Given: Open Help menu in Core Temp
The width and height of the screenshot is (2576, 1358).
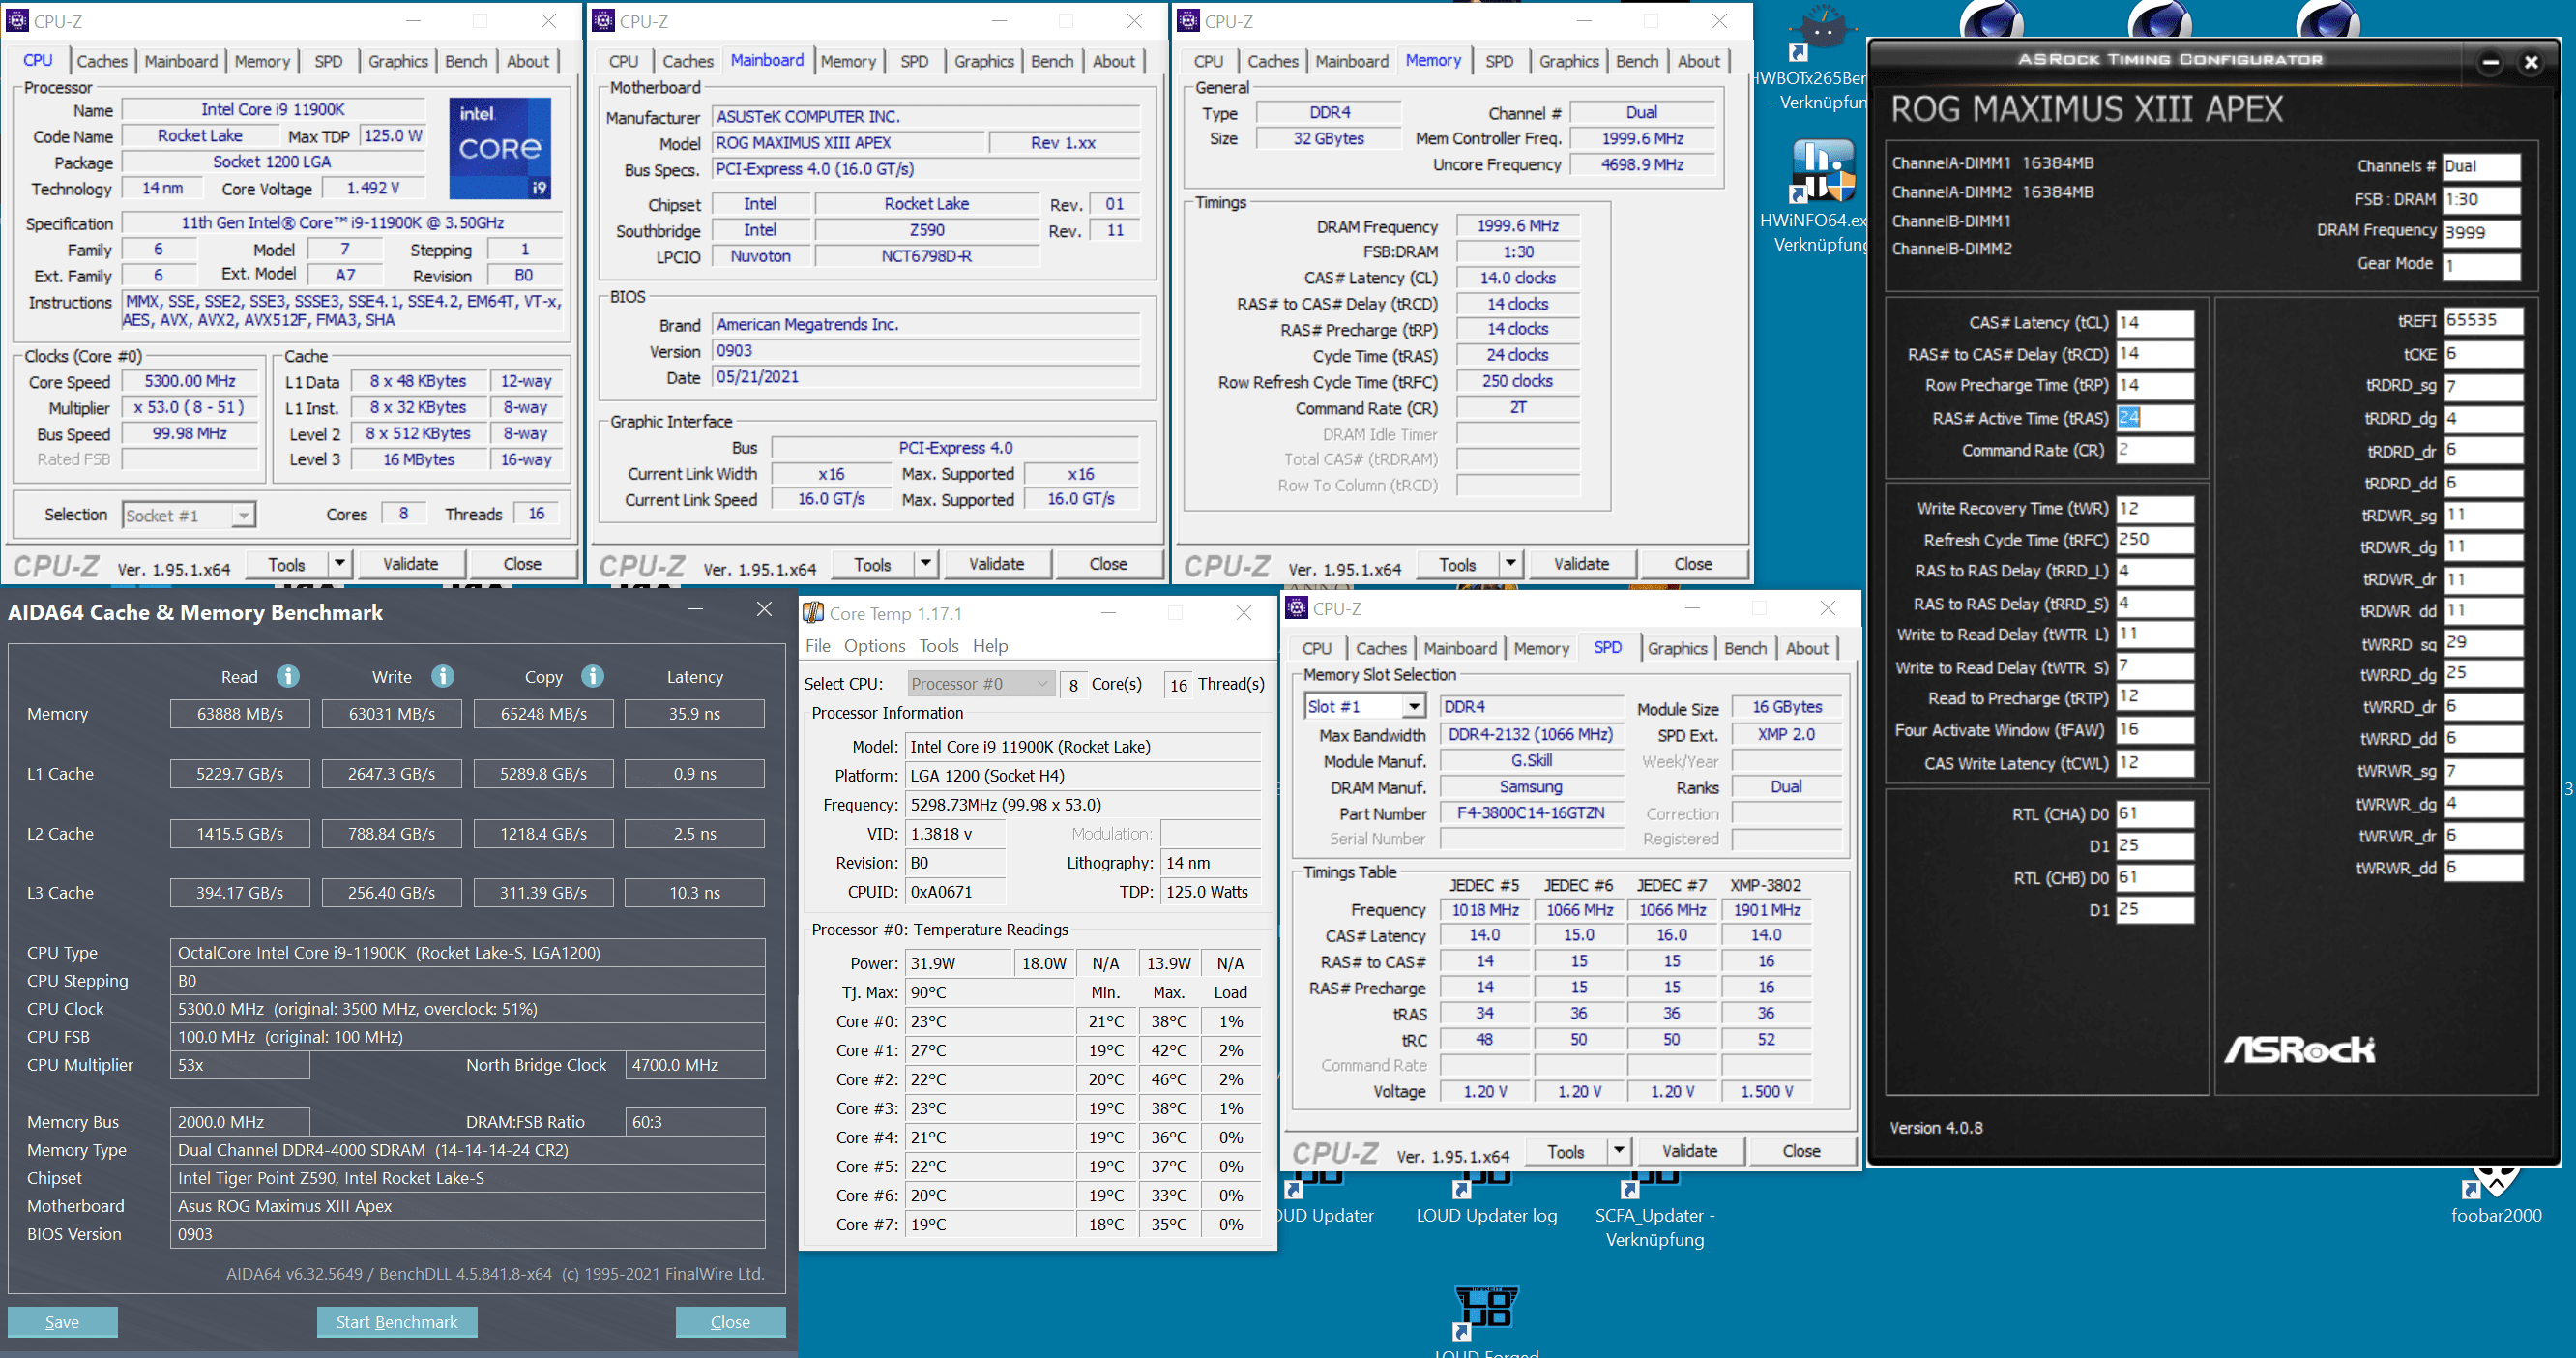Looking at the screenshot, I should [990, 646].
